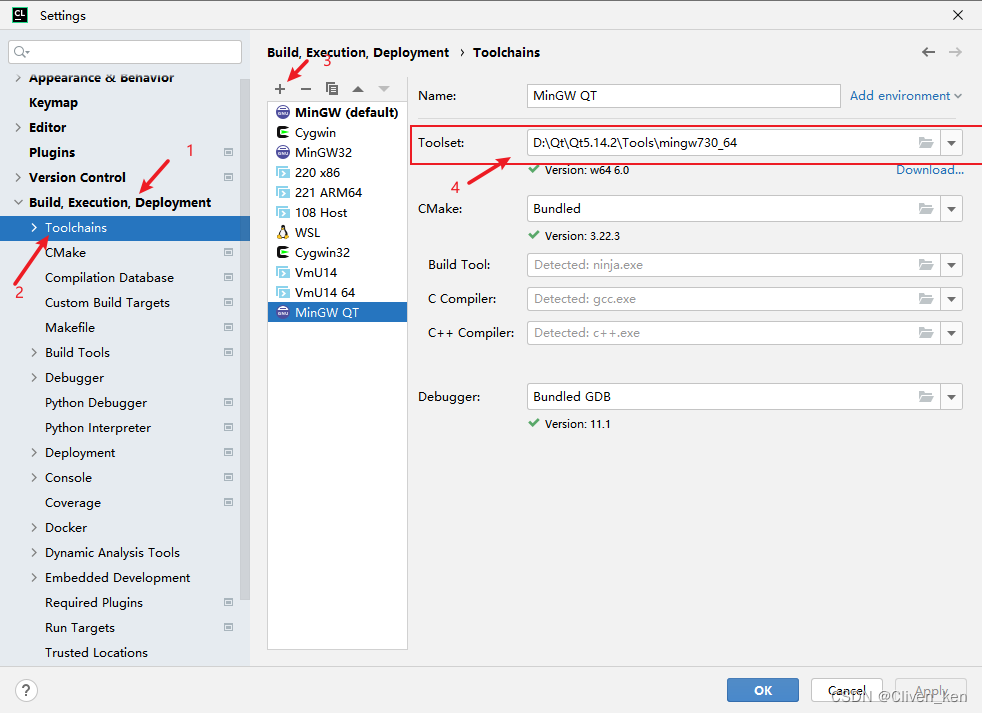Open CMake dropdown arrow
This screenshot has width=982, height=713.
click(x=951, y=209)
